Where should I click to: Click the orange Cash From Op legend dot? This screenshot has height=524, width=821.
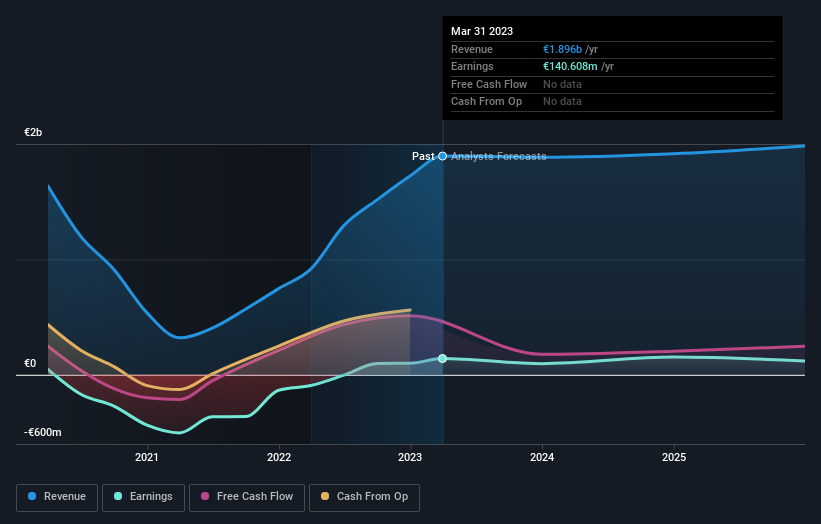coord(325,496)
